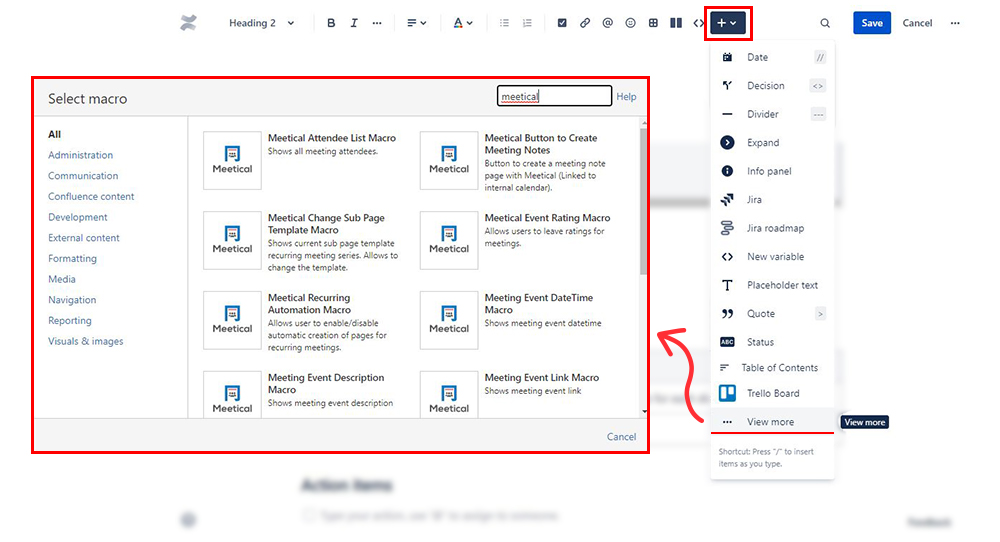Choose Decision from the insert menu
1000x542 pixels.
[772, 85]
